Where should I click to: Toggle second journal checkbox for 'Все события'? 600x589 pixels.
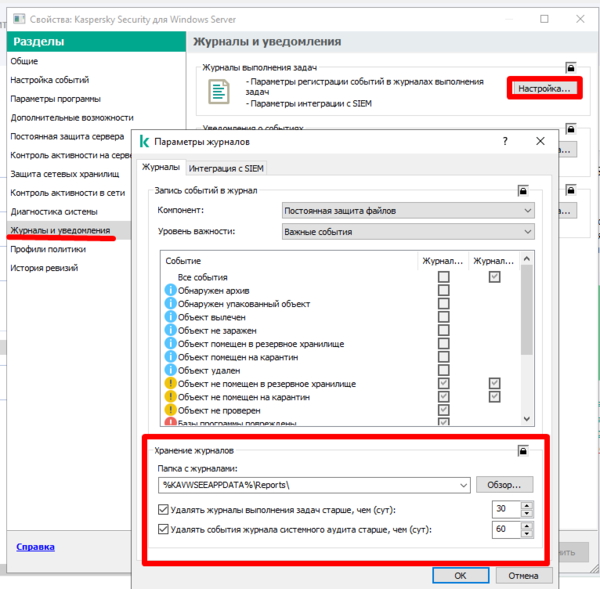(x=494, y=277)
